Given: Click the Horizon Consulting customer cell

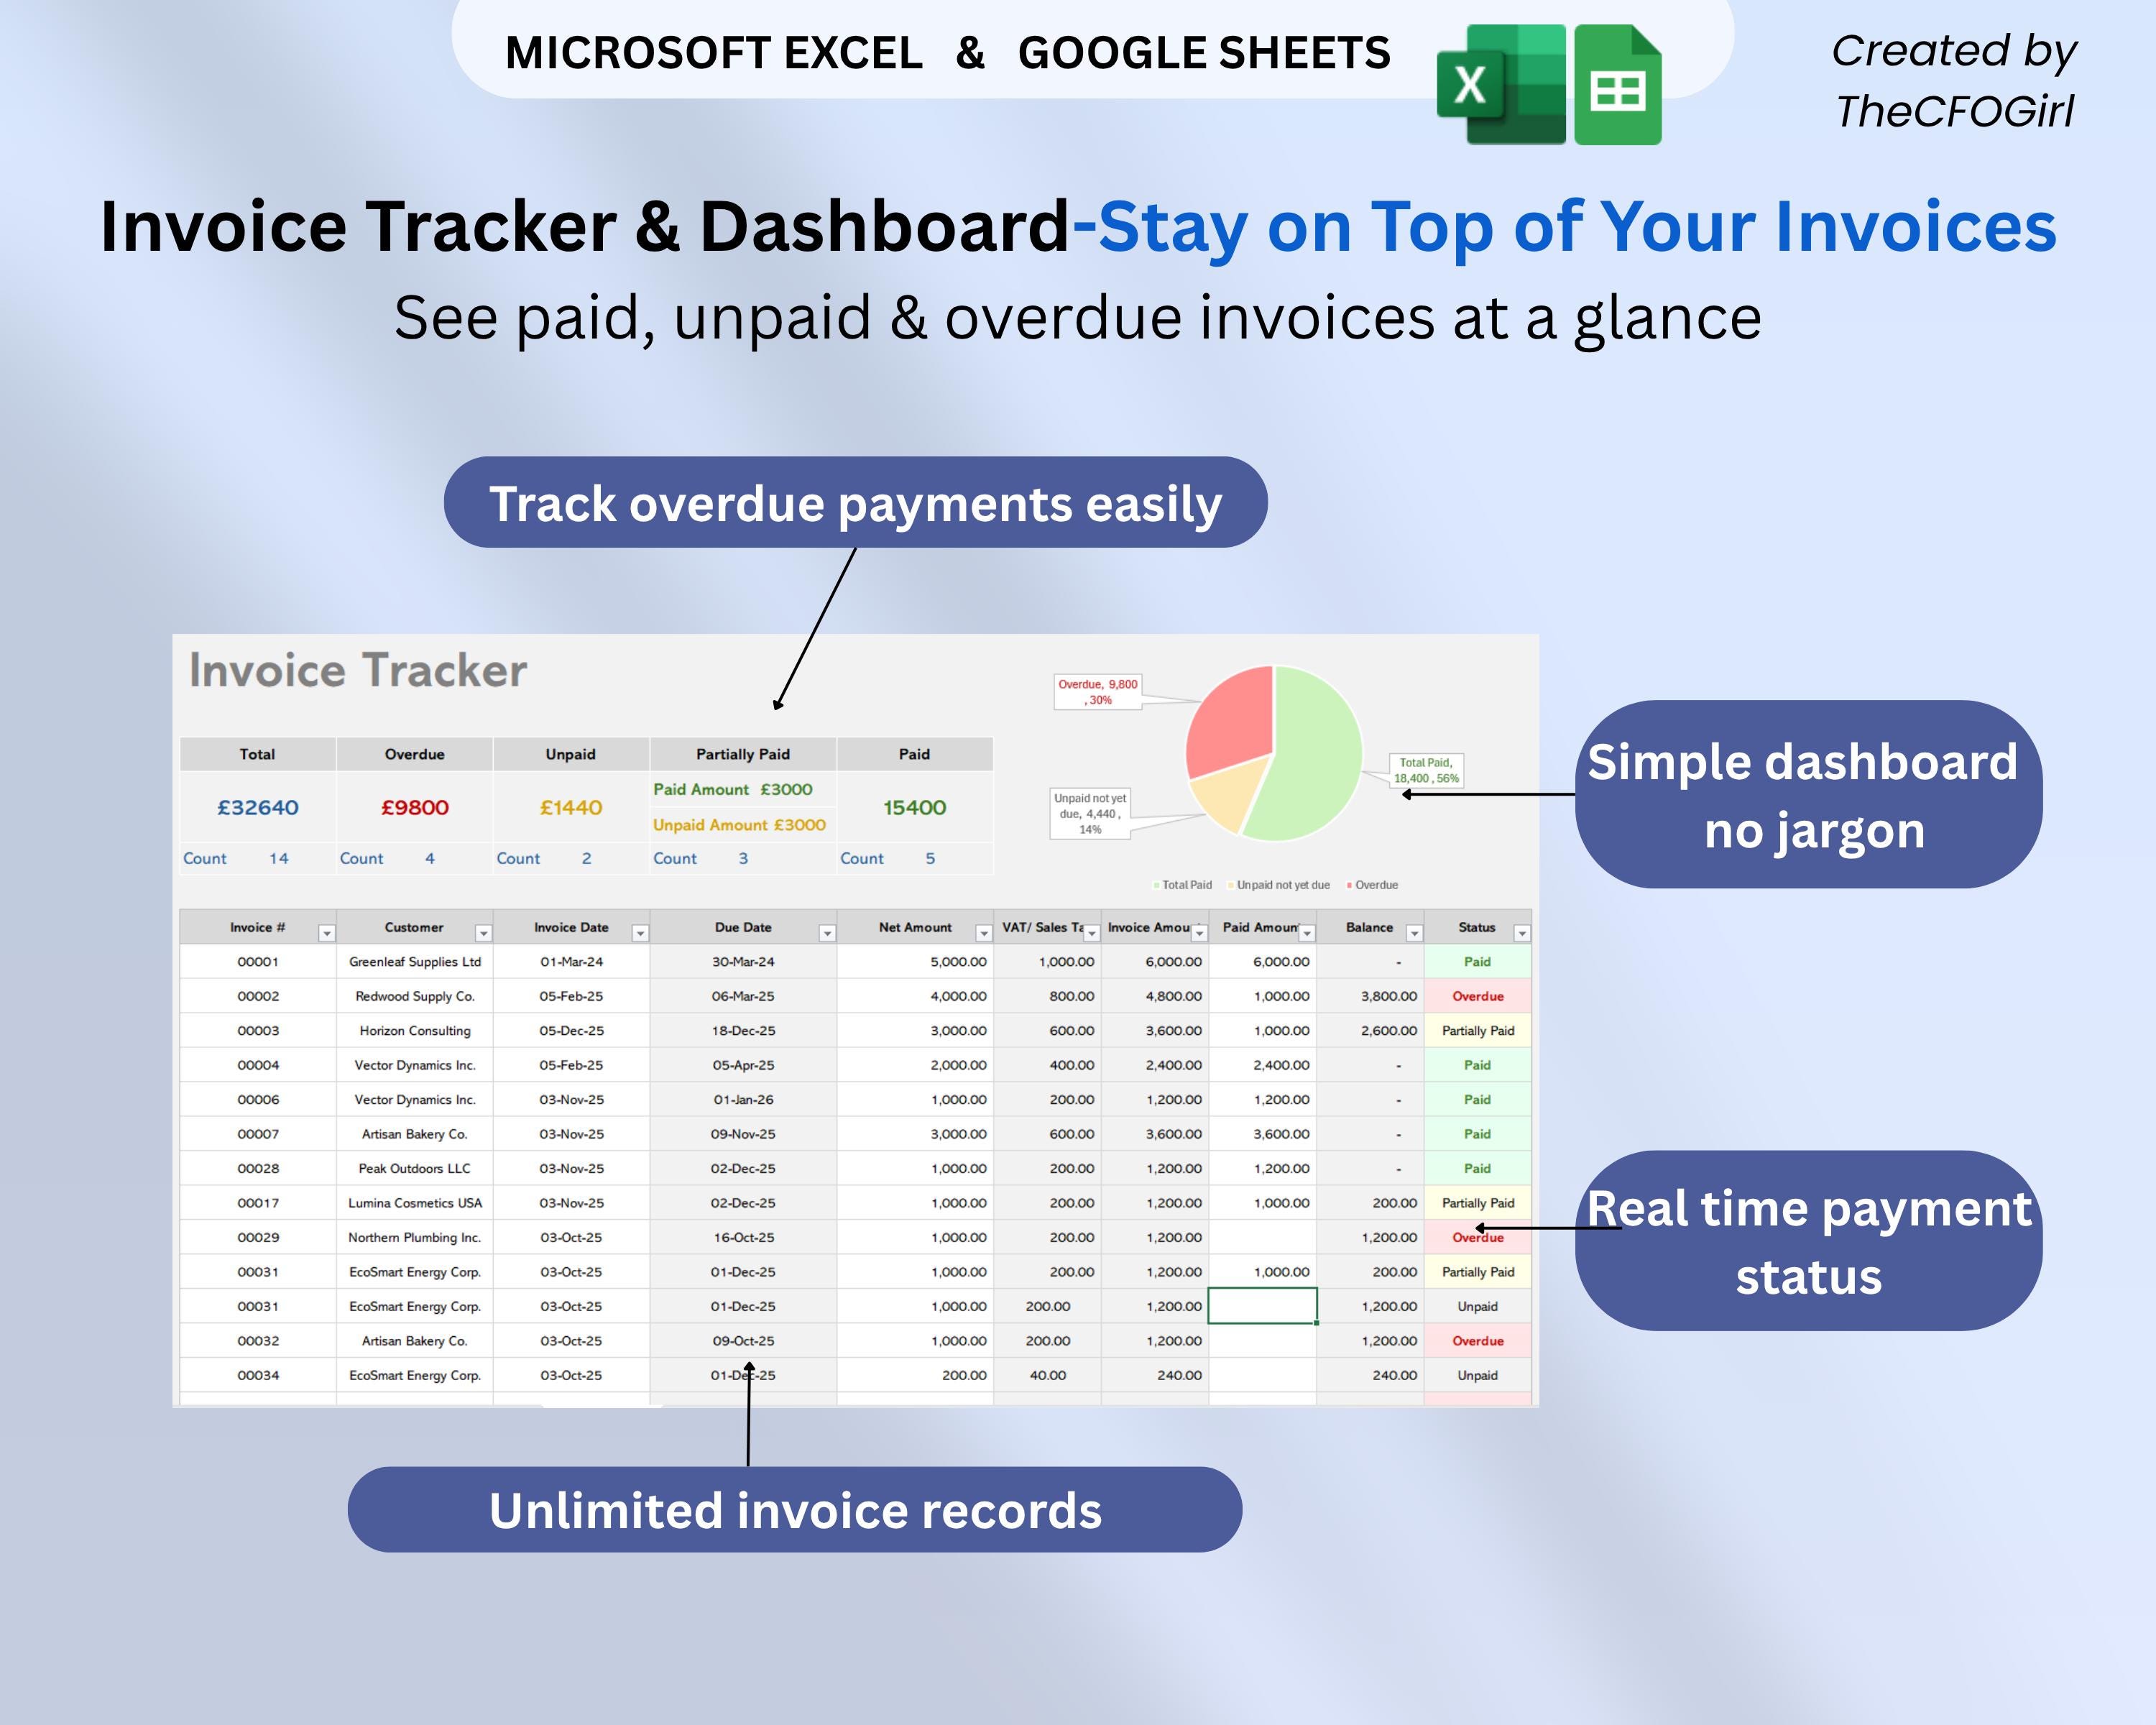Looking at the screenshot, I should tap(415, 1031).
